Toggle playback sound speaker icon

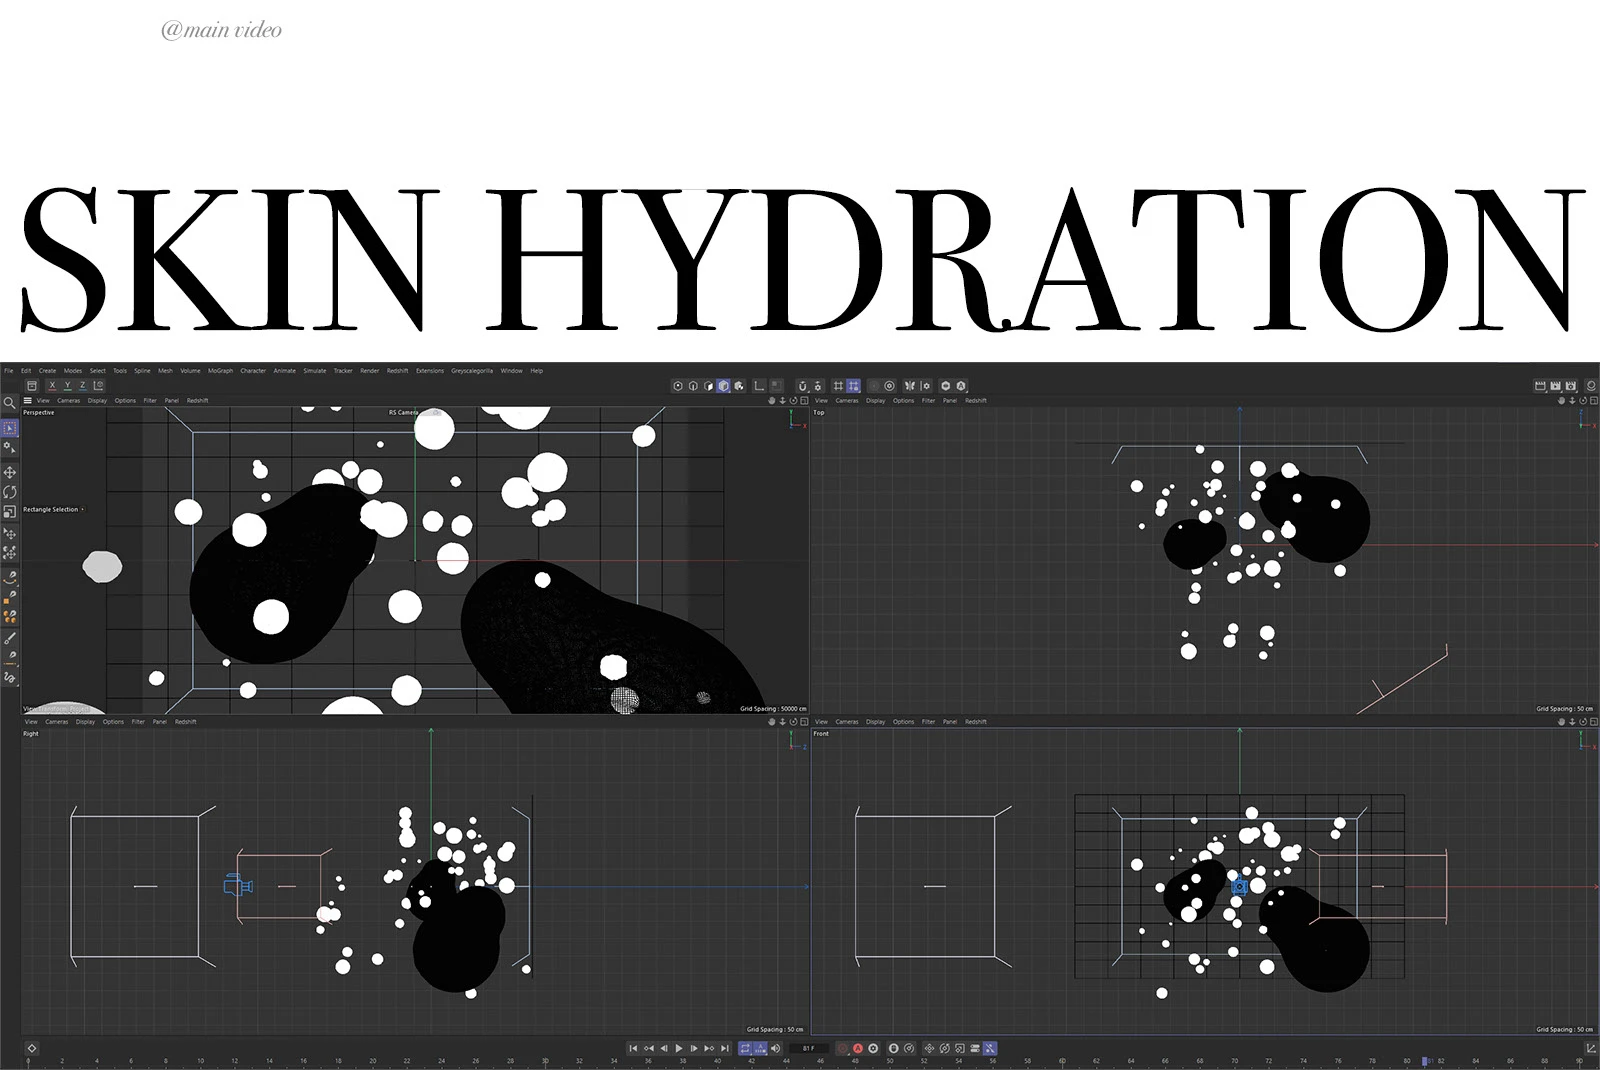tap(775, 1048)
